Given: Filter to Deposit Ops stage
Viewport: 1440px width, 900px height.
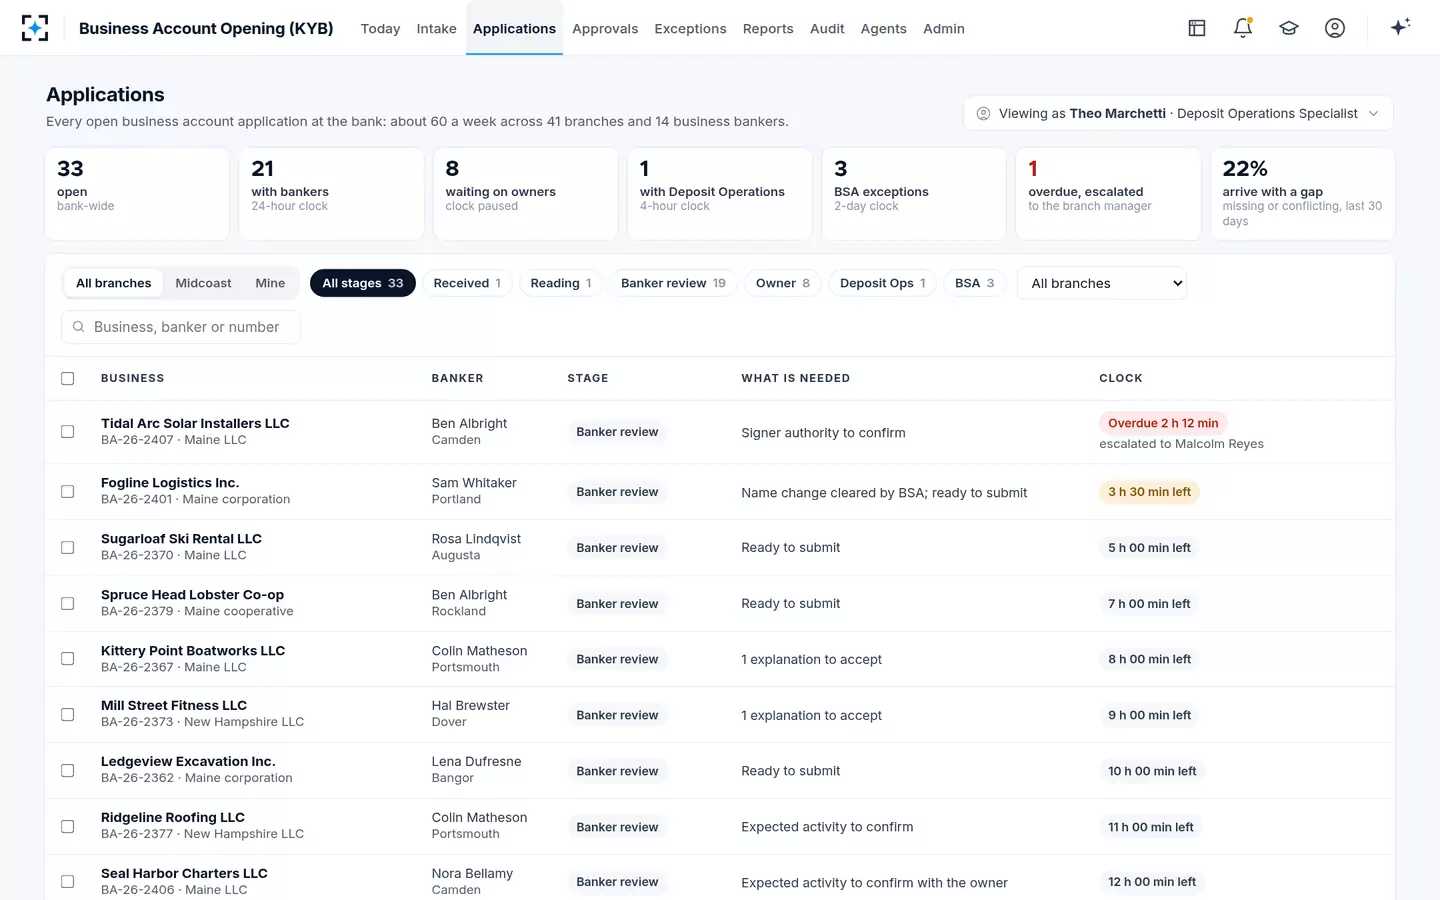Looking at the screenshot, I should [x=883, y=283].
